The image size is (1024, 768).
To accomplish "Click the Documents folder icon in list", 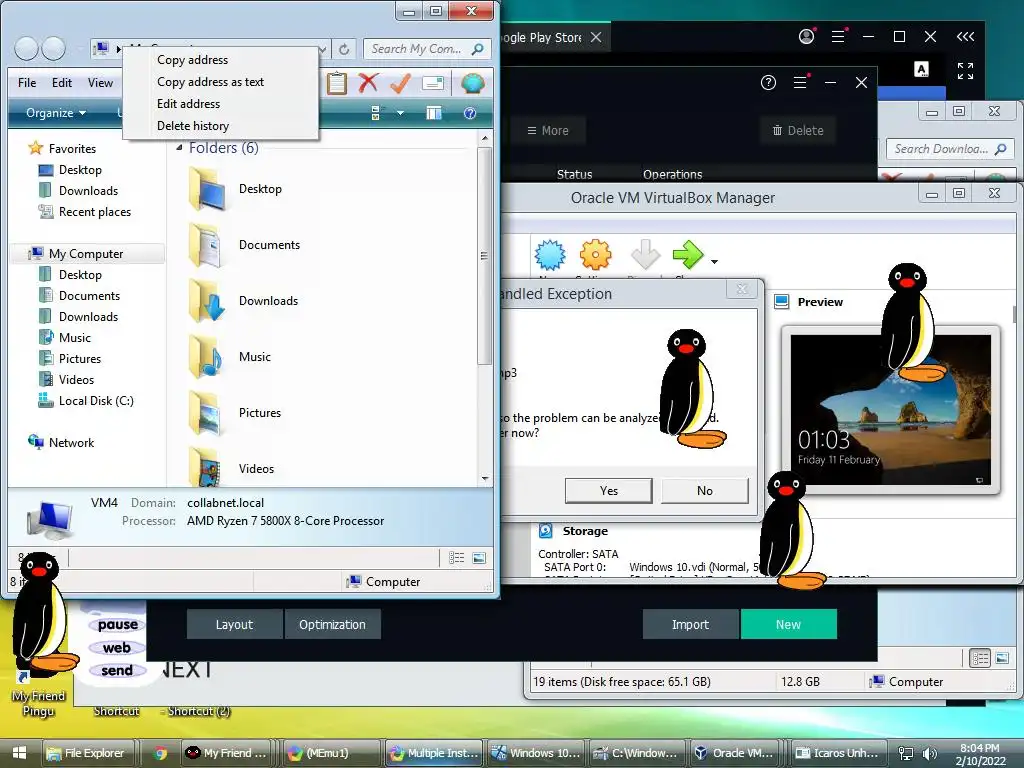I will pyautogui.click(x=206, y=245).
